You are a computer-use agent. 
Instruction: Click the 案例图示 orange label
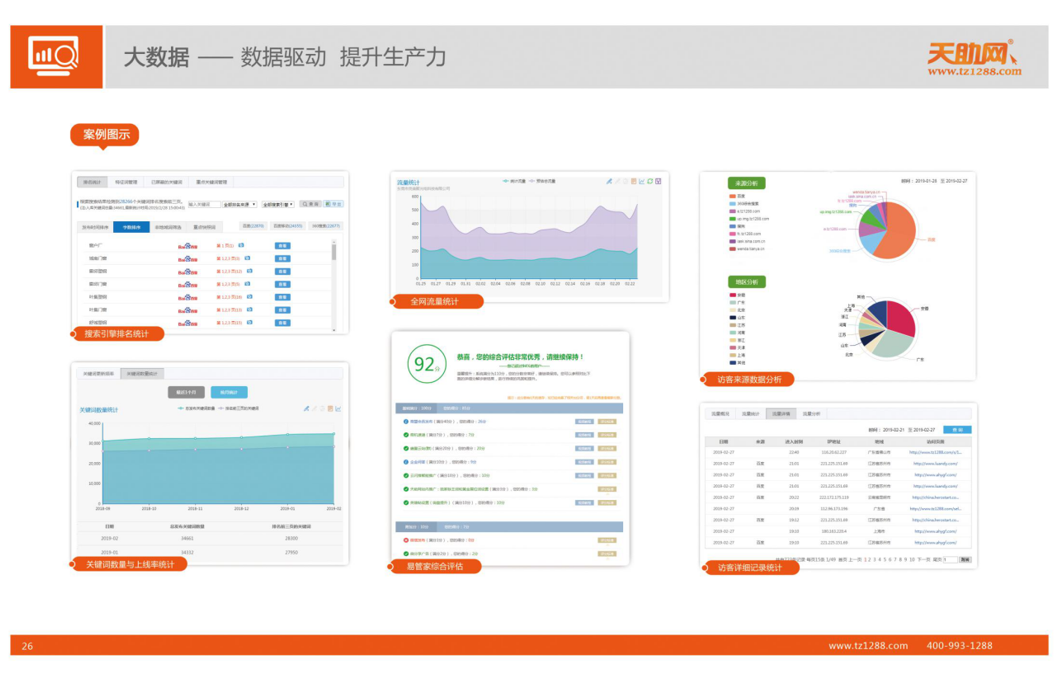(105, 134)
